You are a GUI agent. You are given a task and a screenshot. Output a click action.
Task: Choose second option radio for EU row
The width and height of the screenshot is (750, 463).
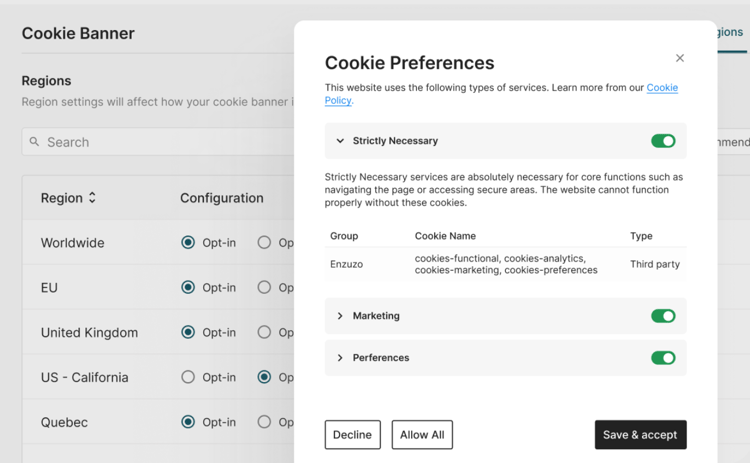[264, 287]
